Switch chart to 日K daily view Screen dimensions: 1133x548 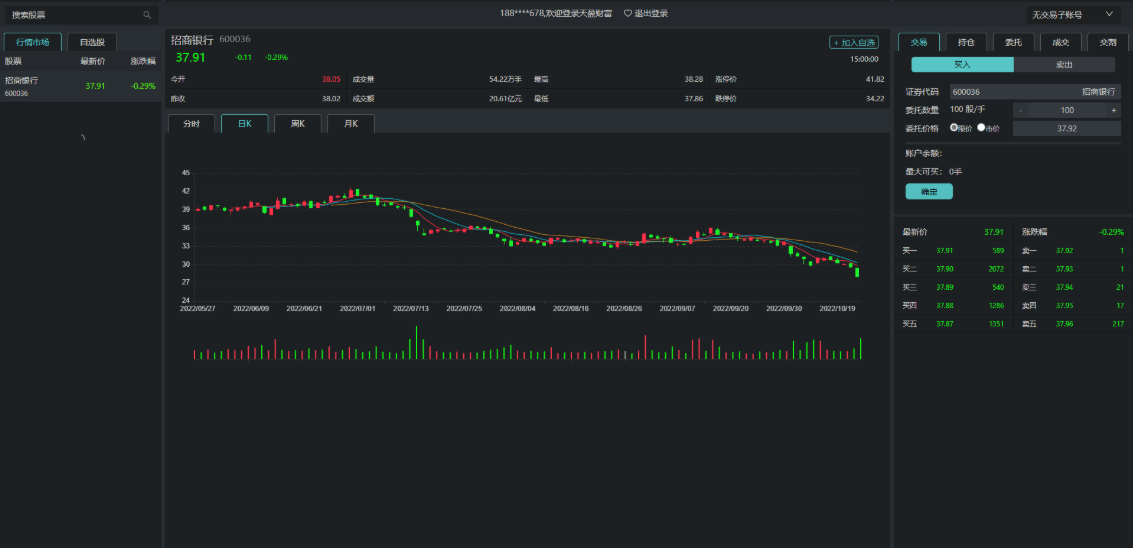tap(245, 124)
